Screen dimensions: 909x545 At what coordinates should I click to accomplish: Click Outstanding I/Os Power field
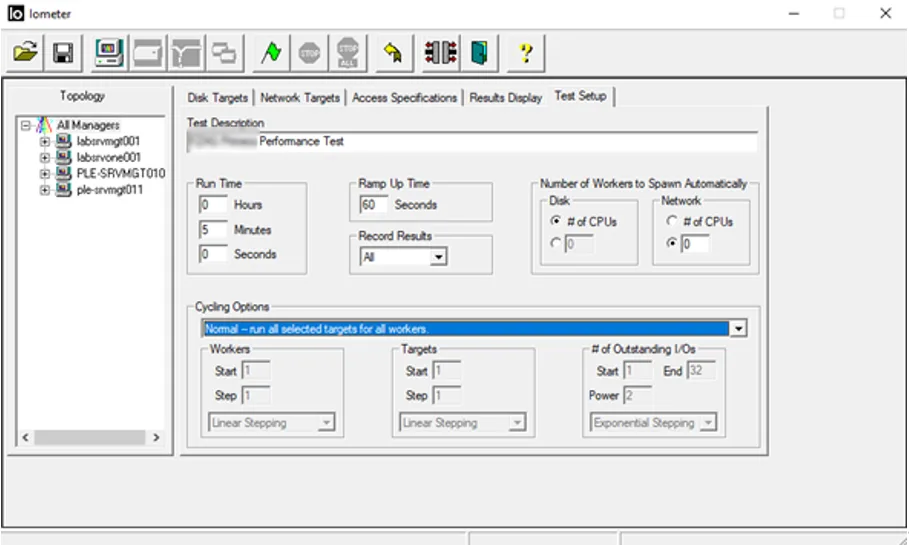638,395
